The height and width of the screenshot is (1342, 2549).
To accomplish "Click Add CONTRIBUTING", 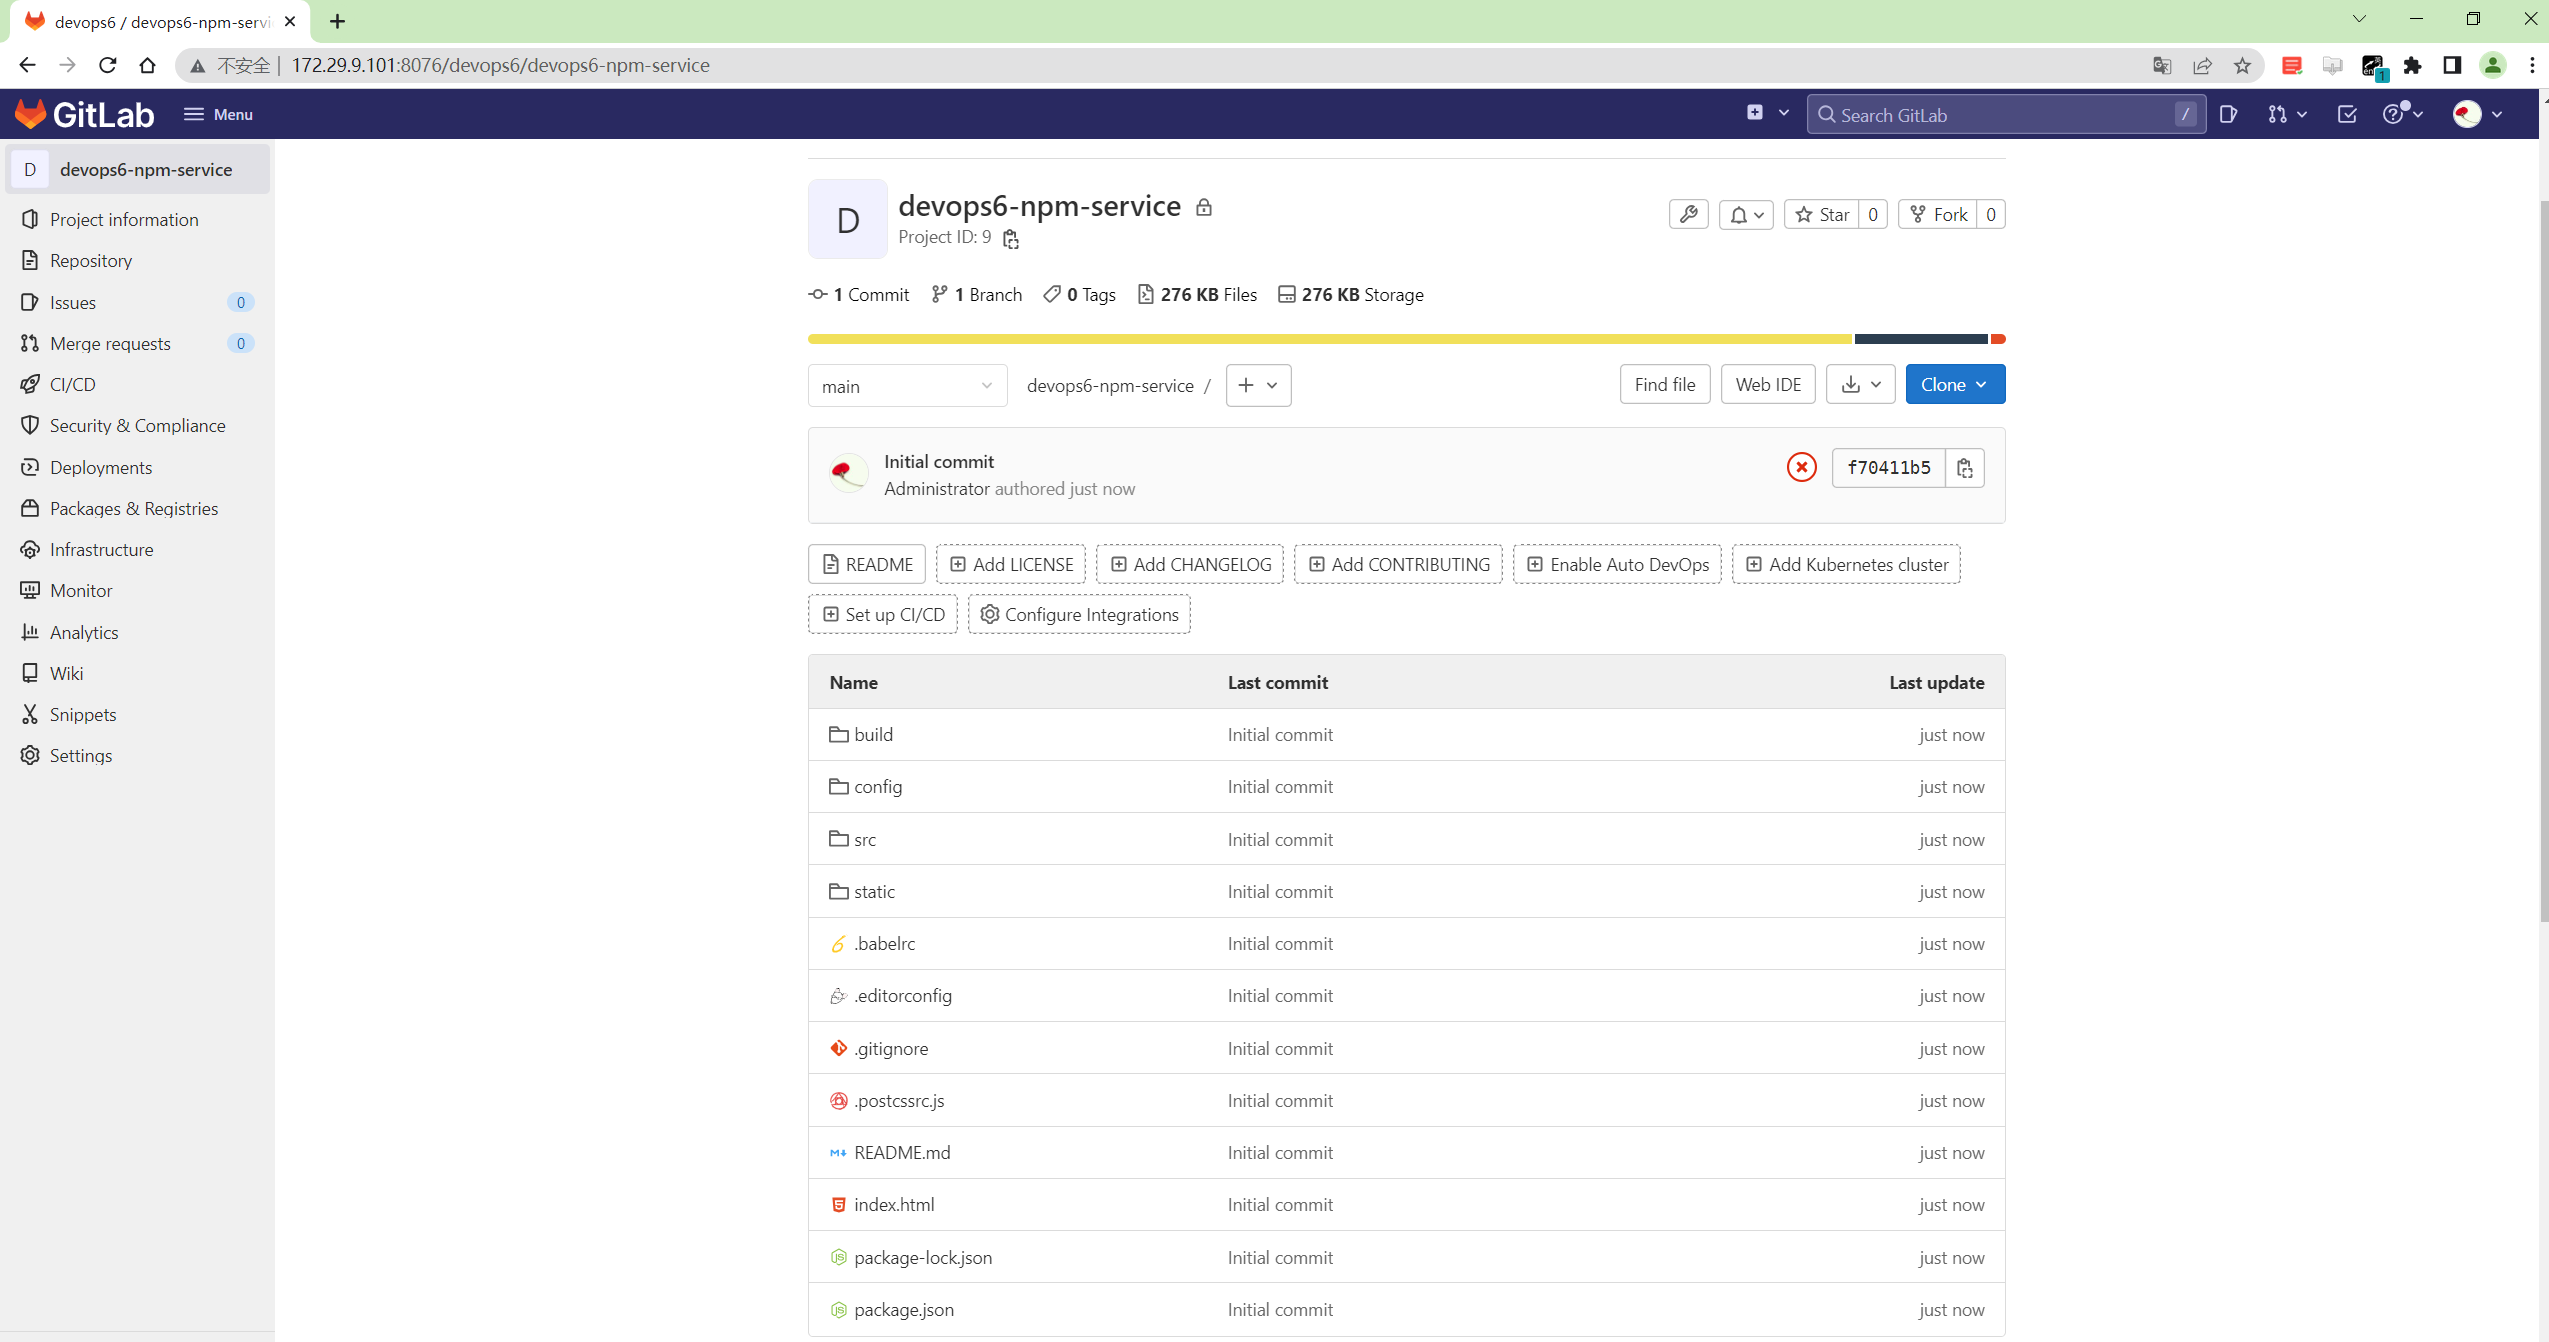I will pos(1398,564).
